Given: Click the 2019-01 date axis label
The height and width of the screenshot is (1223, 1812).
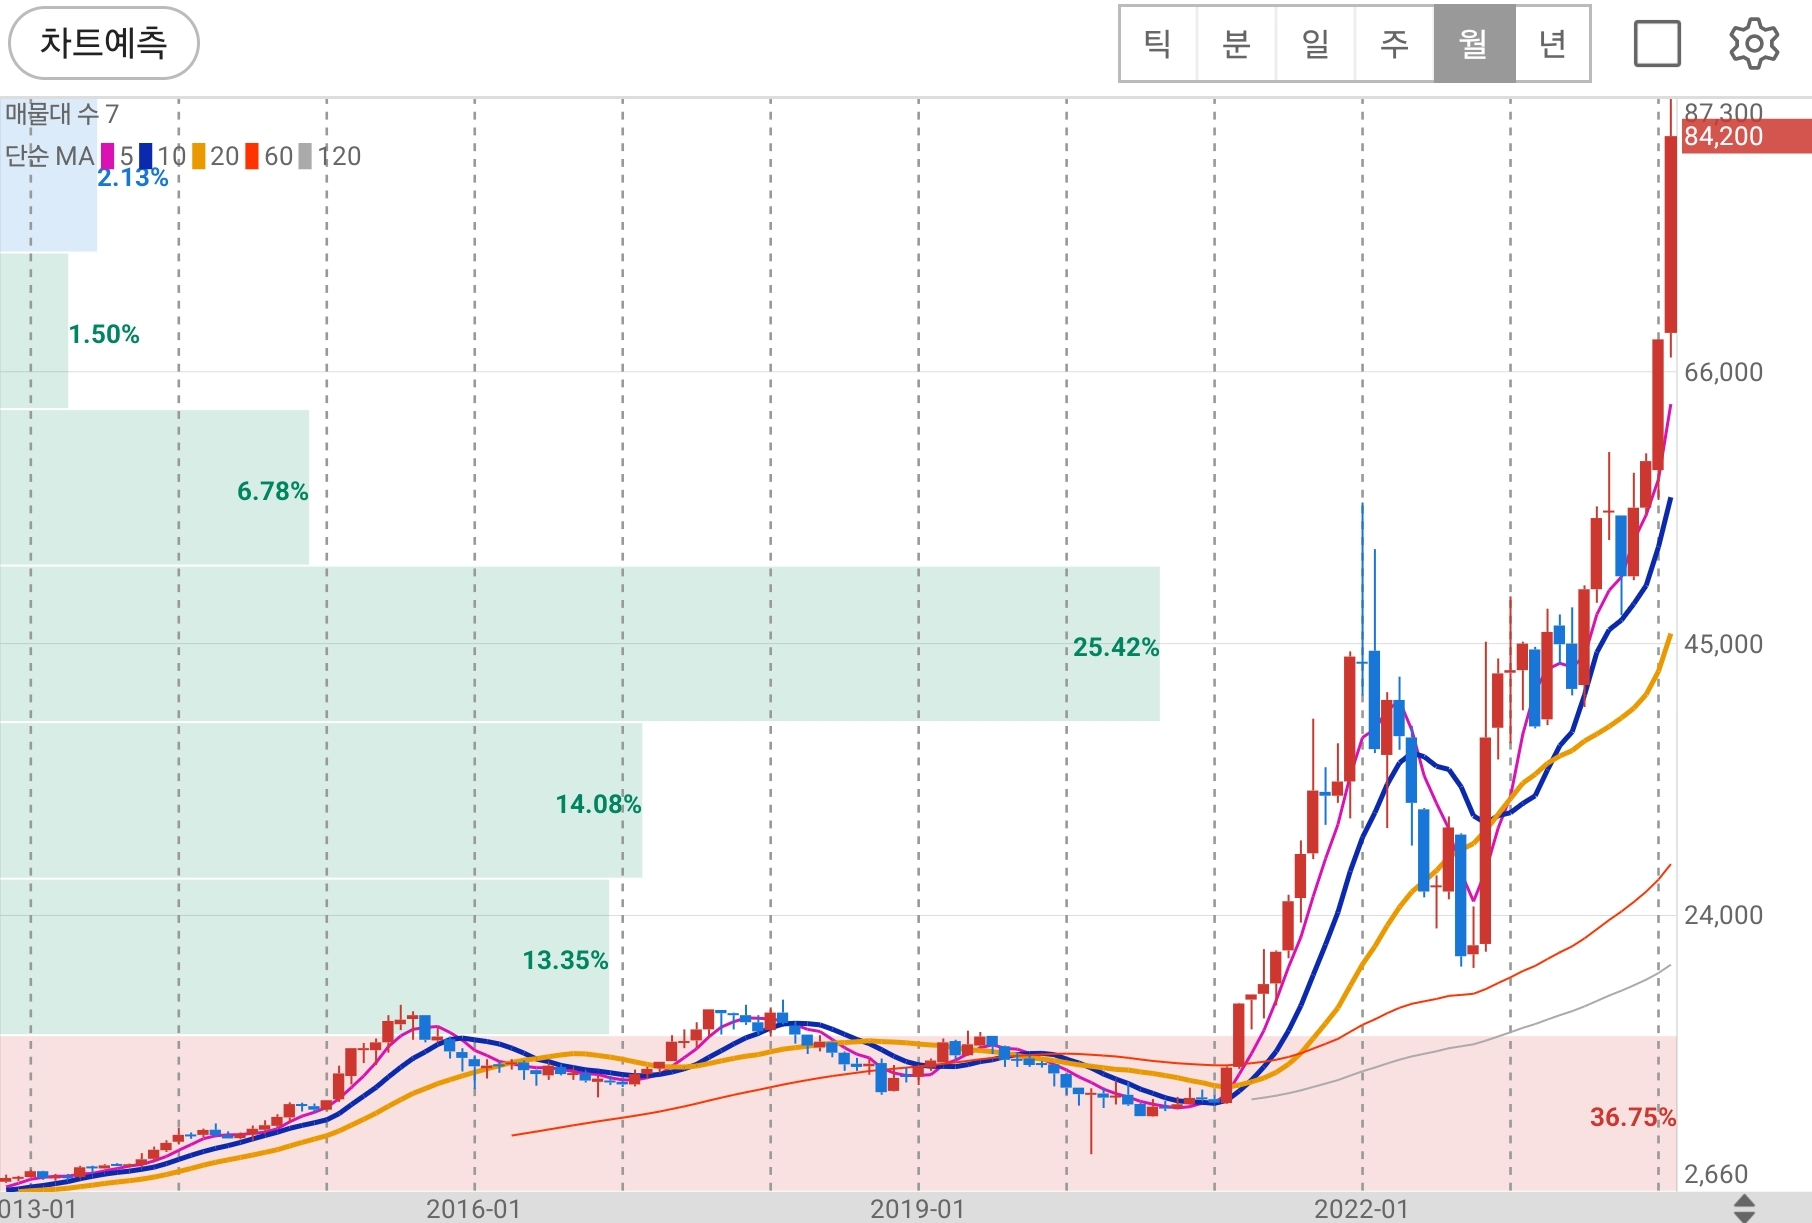Looking at the screenshot, I should 917,1208.
